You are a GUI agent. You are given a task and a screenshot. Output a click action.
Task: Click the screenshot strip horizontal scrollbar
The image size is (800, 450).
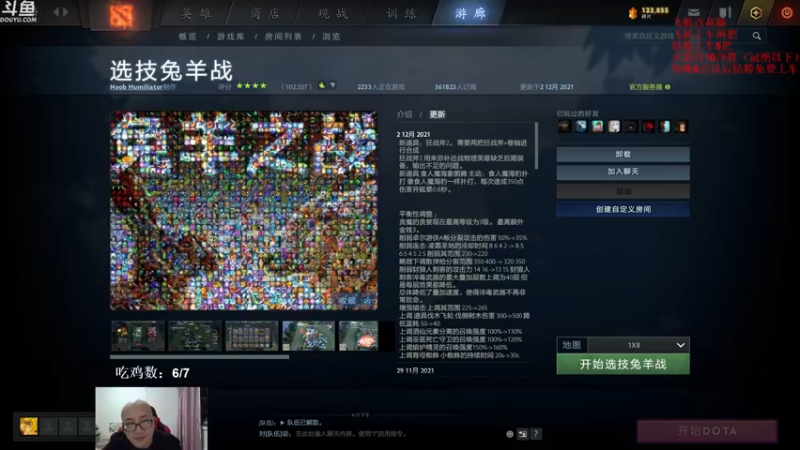(x=199, y=357)
